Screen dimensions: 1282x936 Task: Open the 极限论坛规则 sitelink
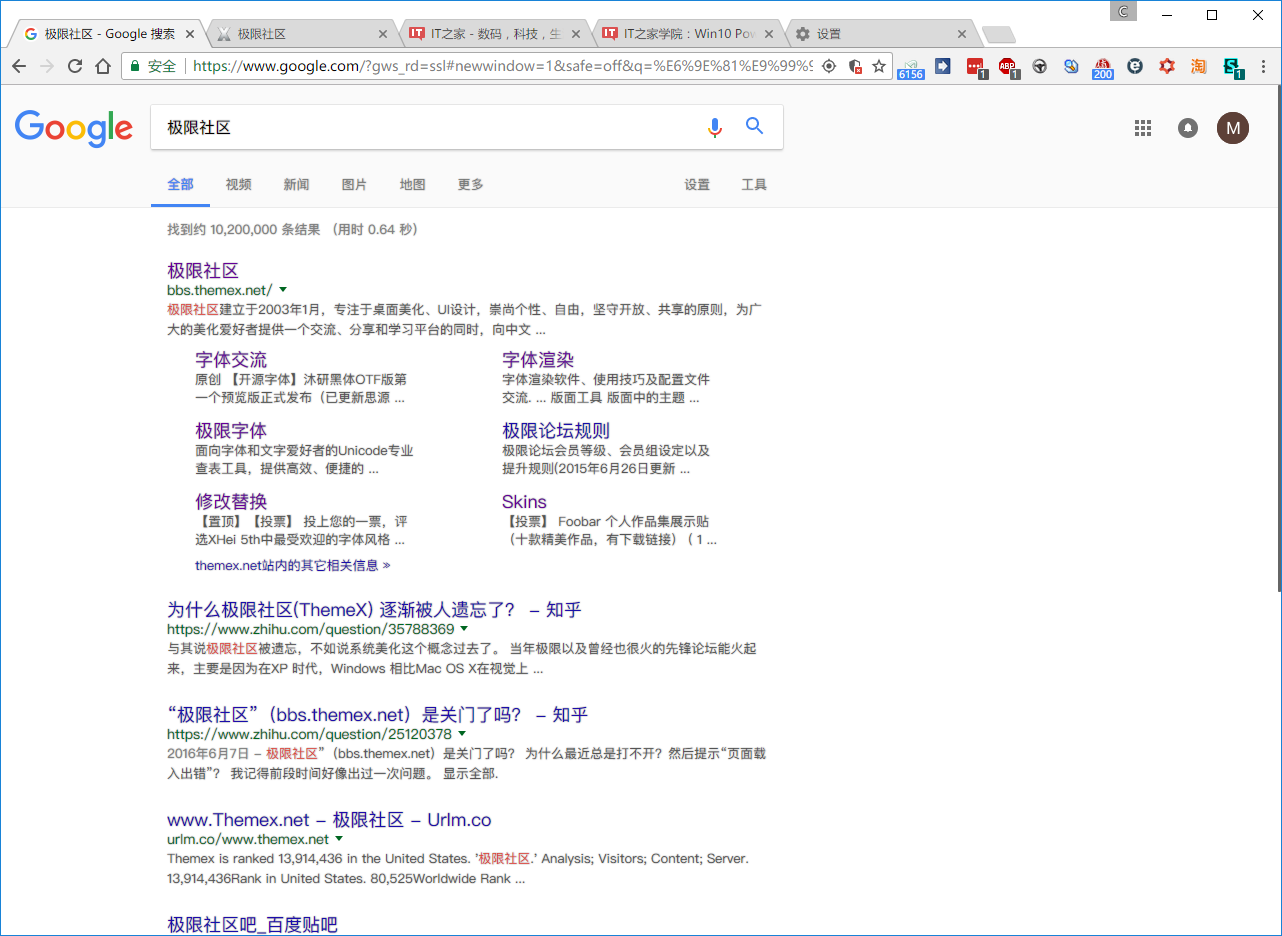[x=556, y=431]
